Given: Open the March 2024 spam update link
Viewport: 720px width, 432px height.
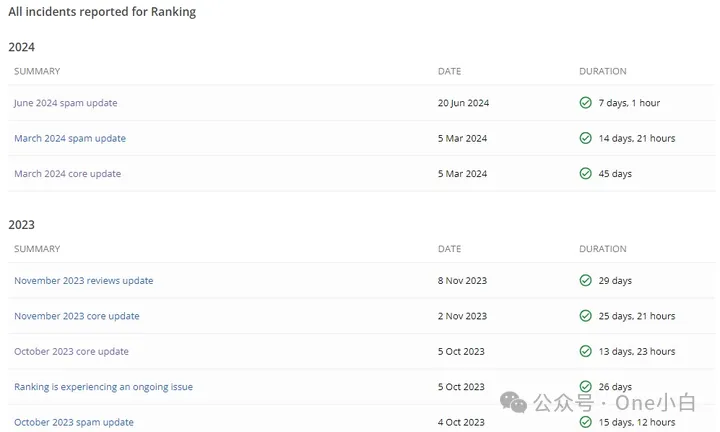Looking at the screenshot, I should click(70, 138).
